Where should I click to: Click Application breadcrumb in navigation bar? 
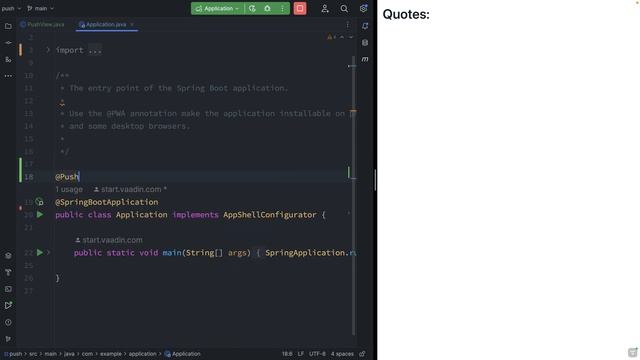point(186,354)
